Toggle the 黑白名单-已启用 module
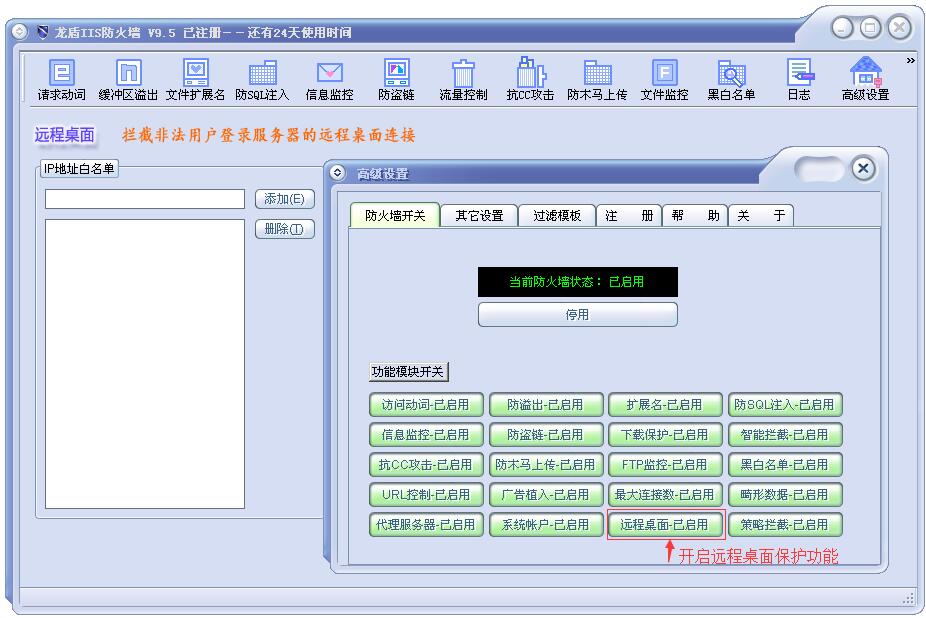Viewport: 926px width, 618px height. (x=784, y=465)
